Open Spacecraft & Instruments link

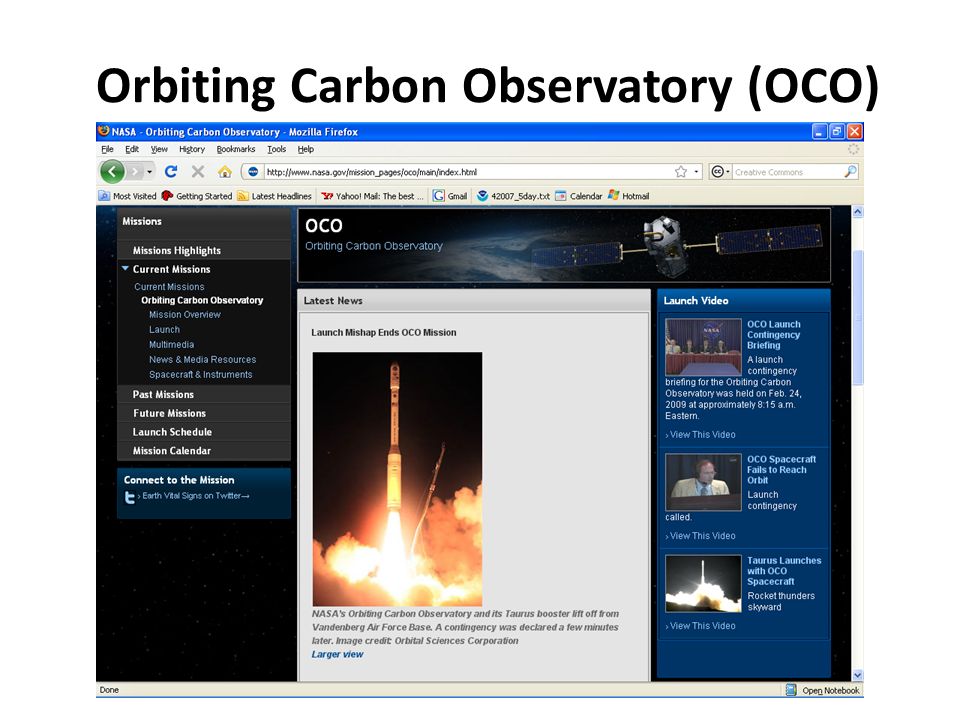[x=200, y=375]
